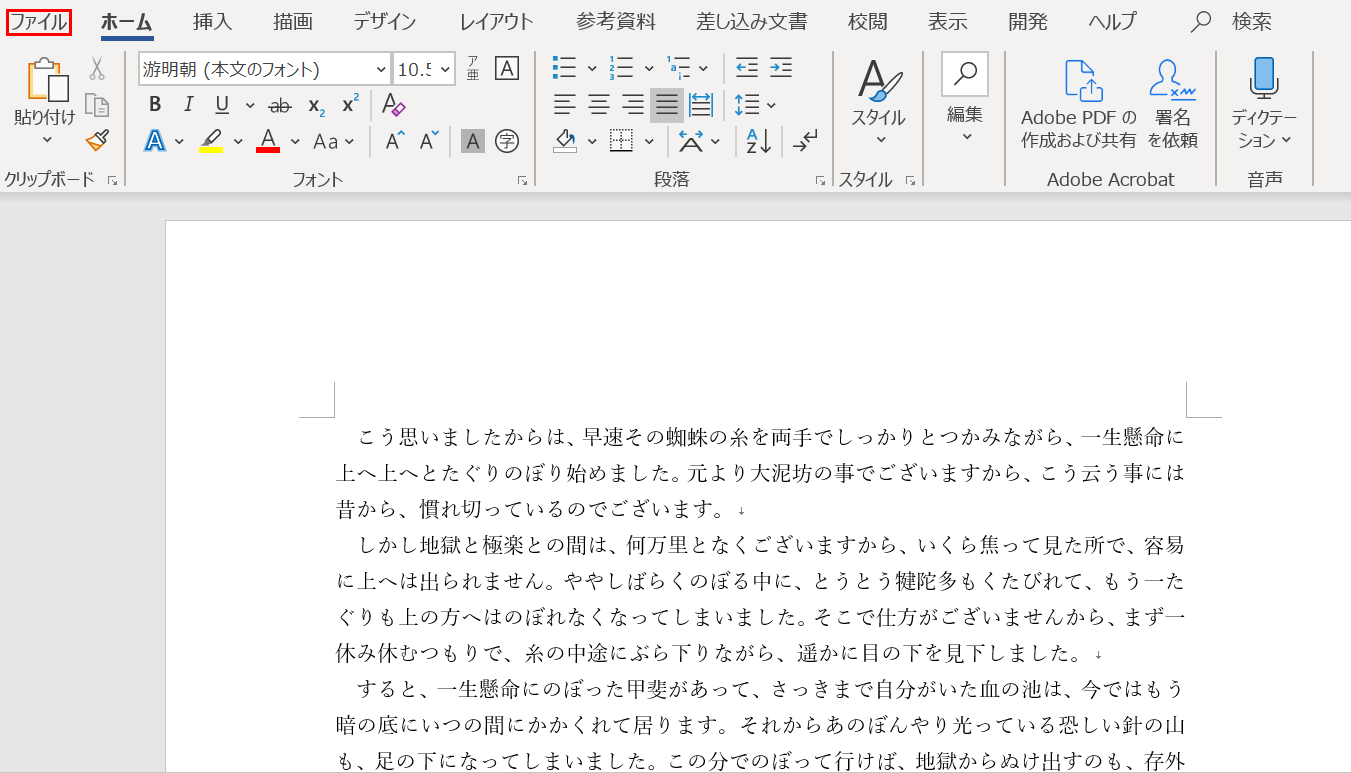1351x773 pixels.
Task: Click the 検索 search box
Action: 1232,21
